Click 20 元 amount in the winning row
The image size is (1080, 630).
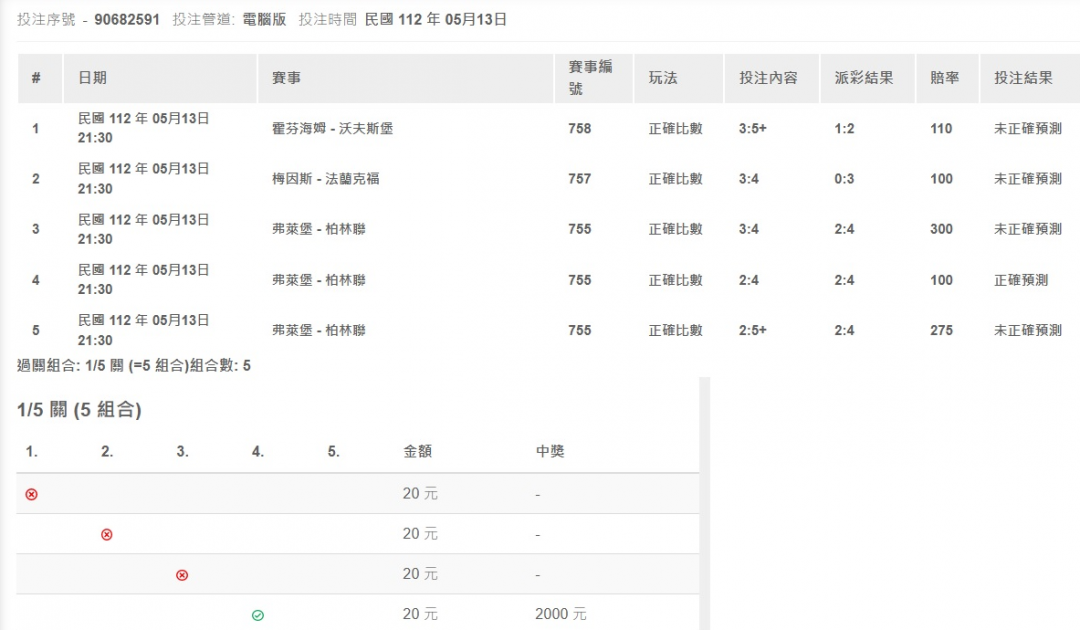420,614
